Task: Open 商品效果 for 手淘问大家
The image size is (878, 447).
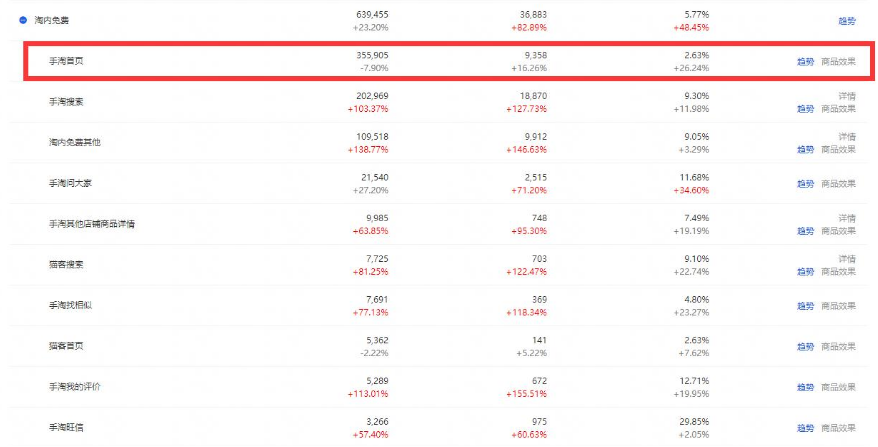Action: (838, 184)
